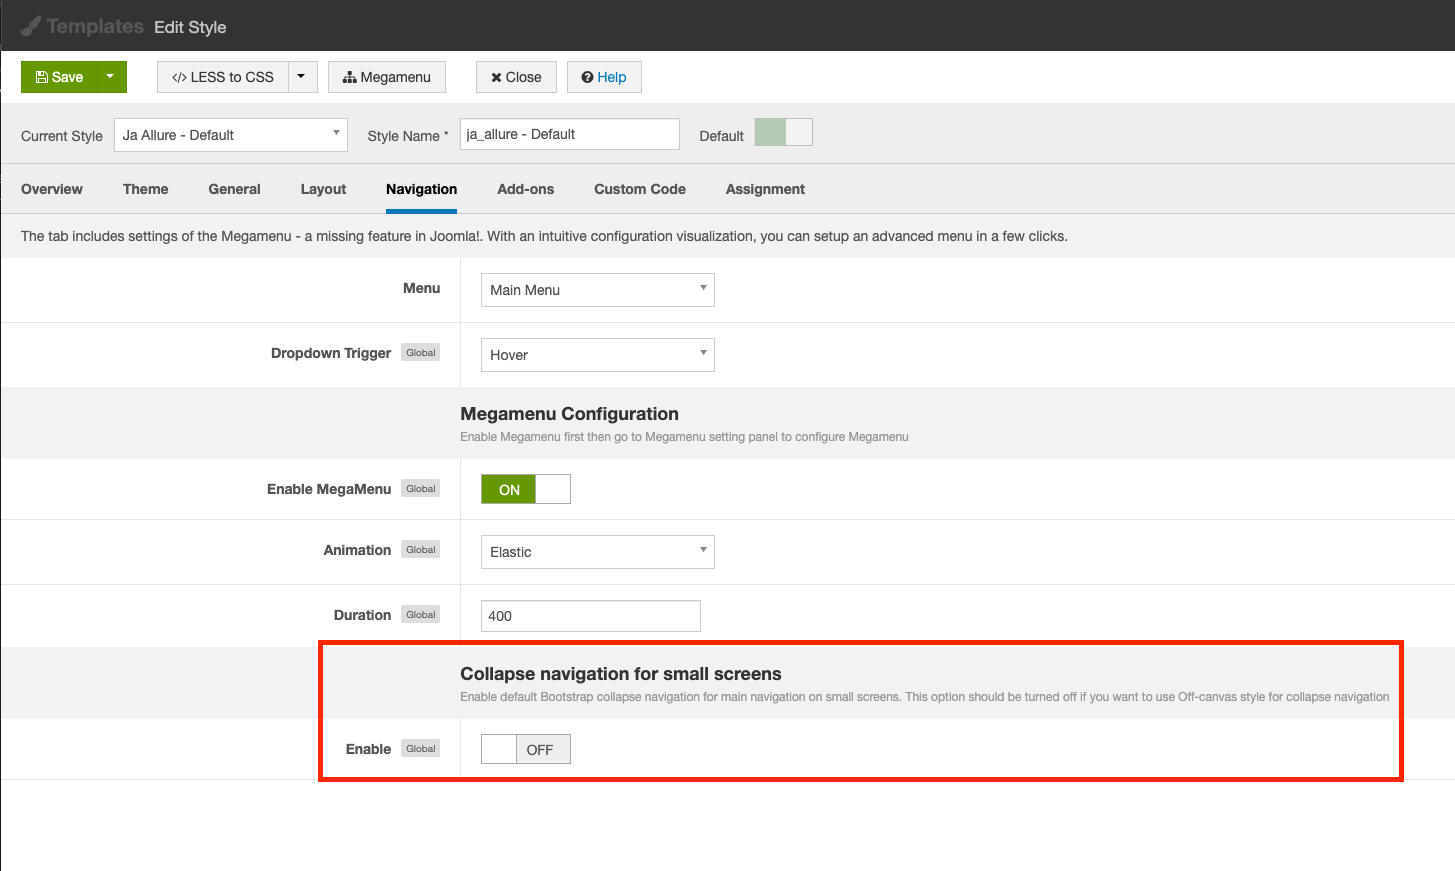Image resolution: width=1455 pixels, height=871 pixels.
Task: Open the Megamenu configuration button
Action: (x=386, y=77)
